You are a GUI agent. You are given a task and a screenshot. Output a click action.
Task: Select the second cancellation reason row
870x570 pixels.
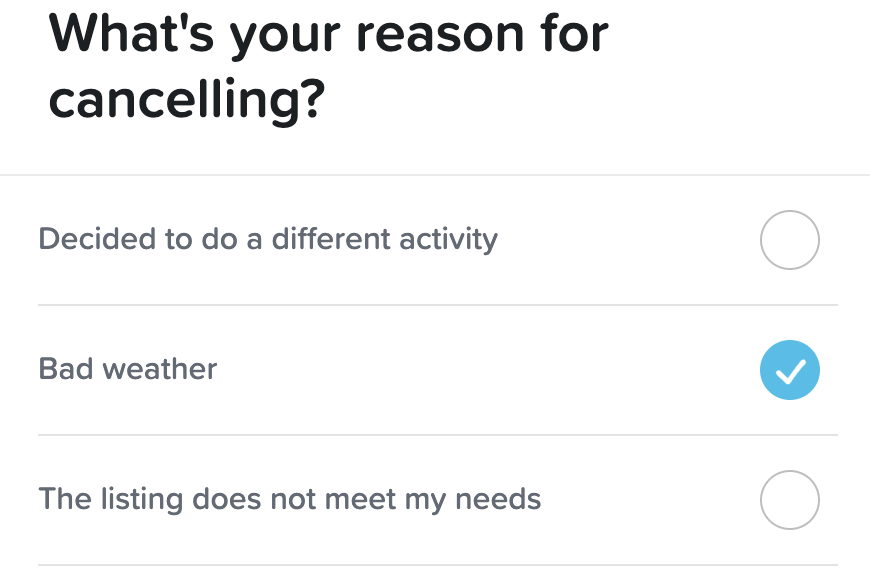[437, 370]
